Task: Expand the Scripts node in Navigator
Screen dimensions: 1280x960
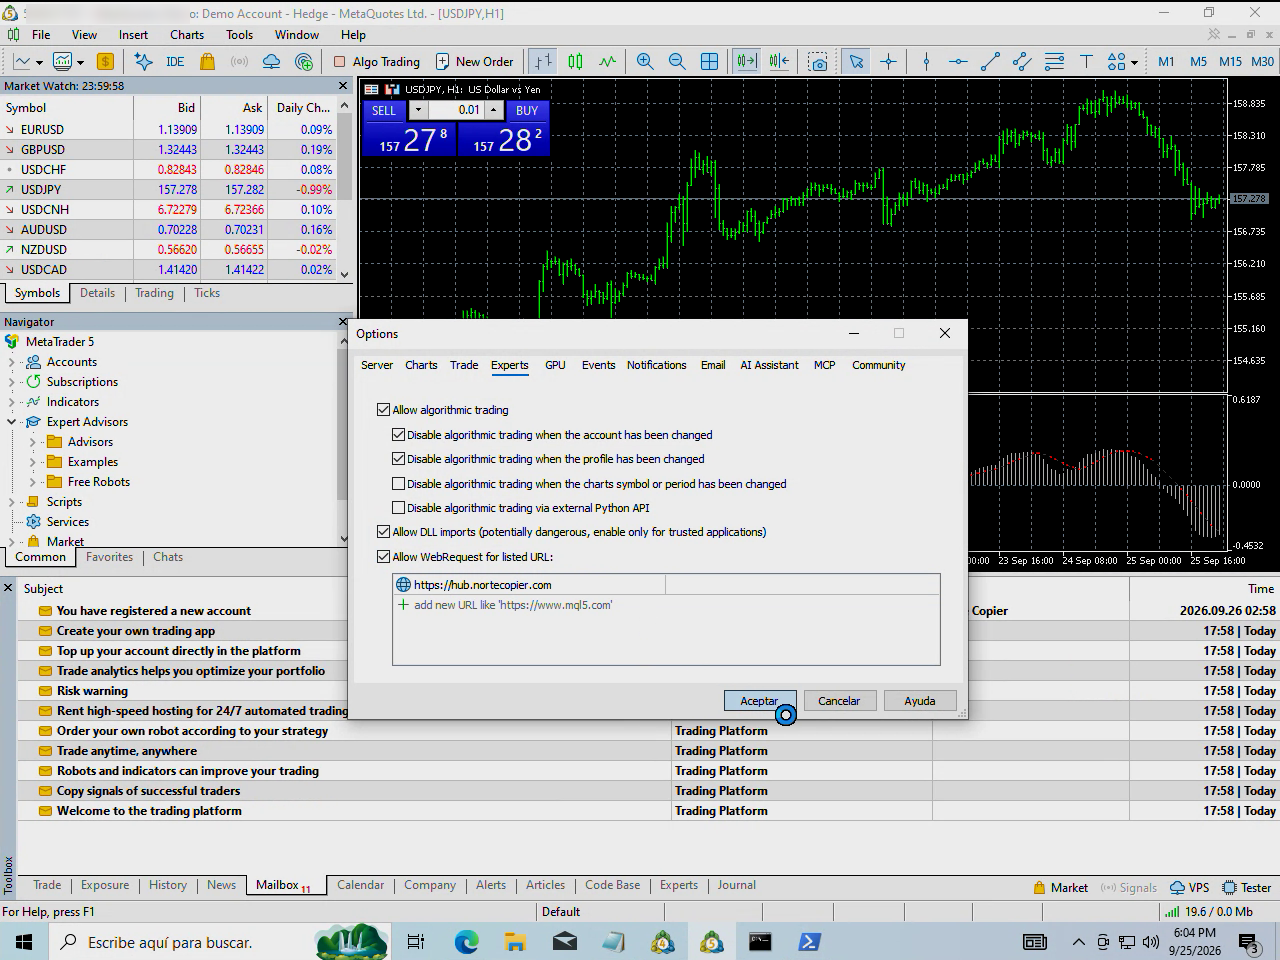Action: [x=12, y=502]
